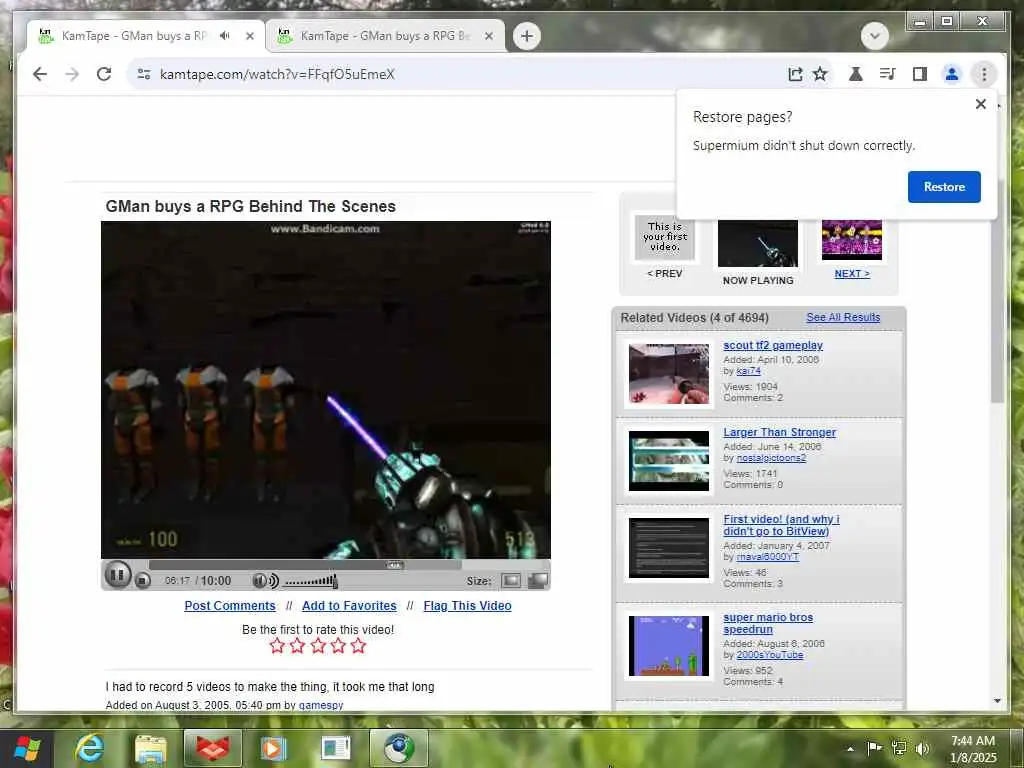Open 2000sYouTube user profile link
This screenshot has width=1024, height=768.
(769, 655)
